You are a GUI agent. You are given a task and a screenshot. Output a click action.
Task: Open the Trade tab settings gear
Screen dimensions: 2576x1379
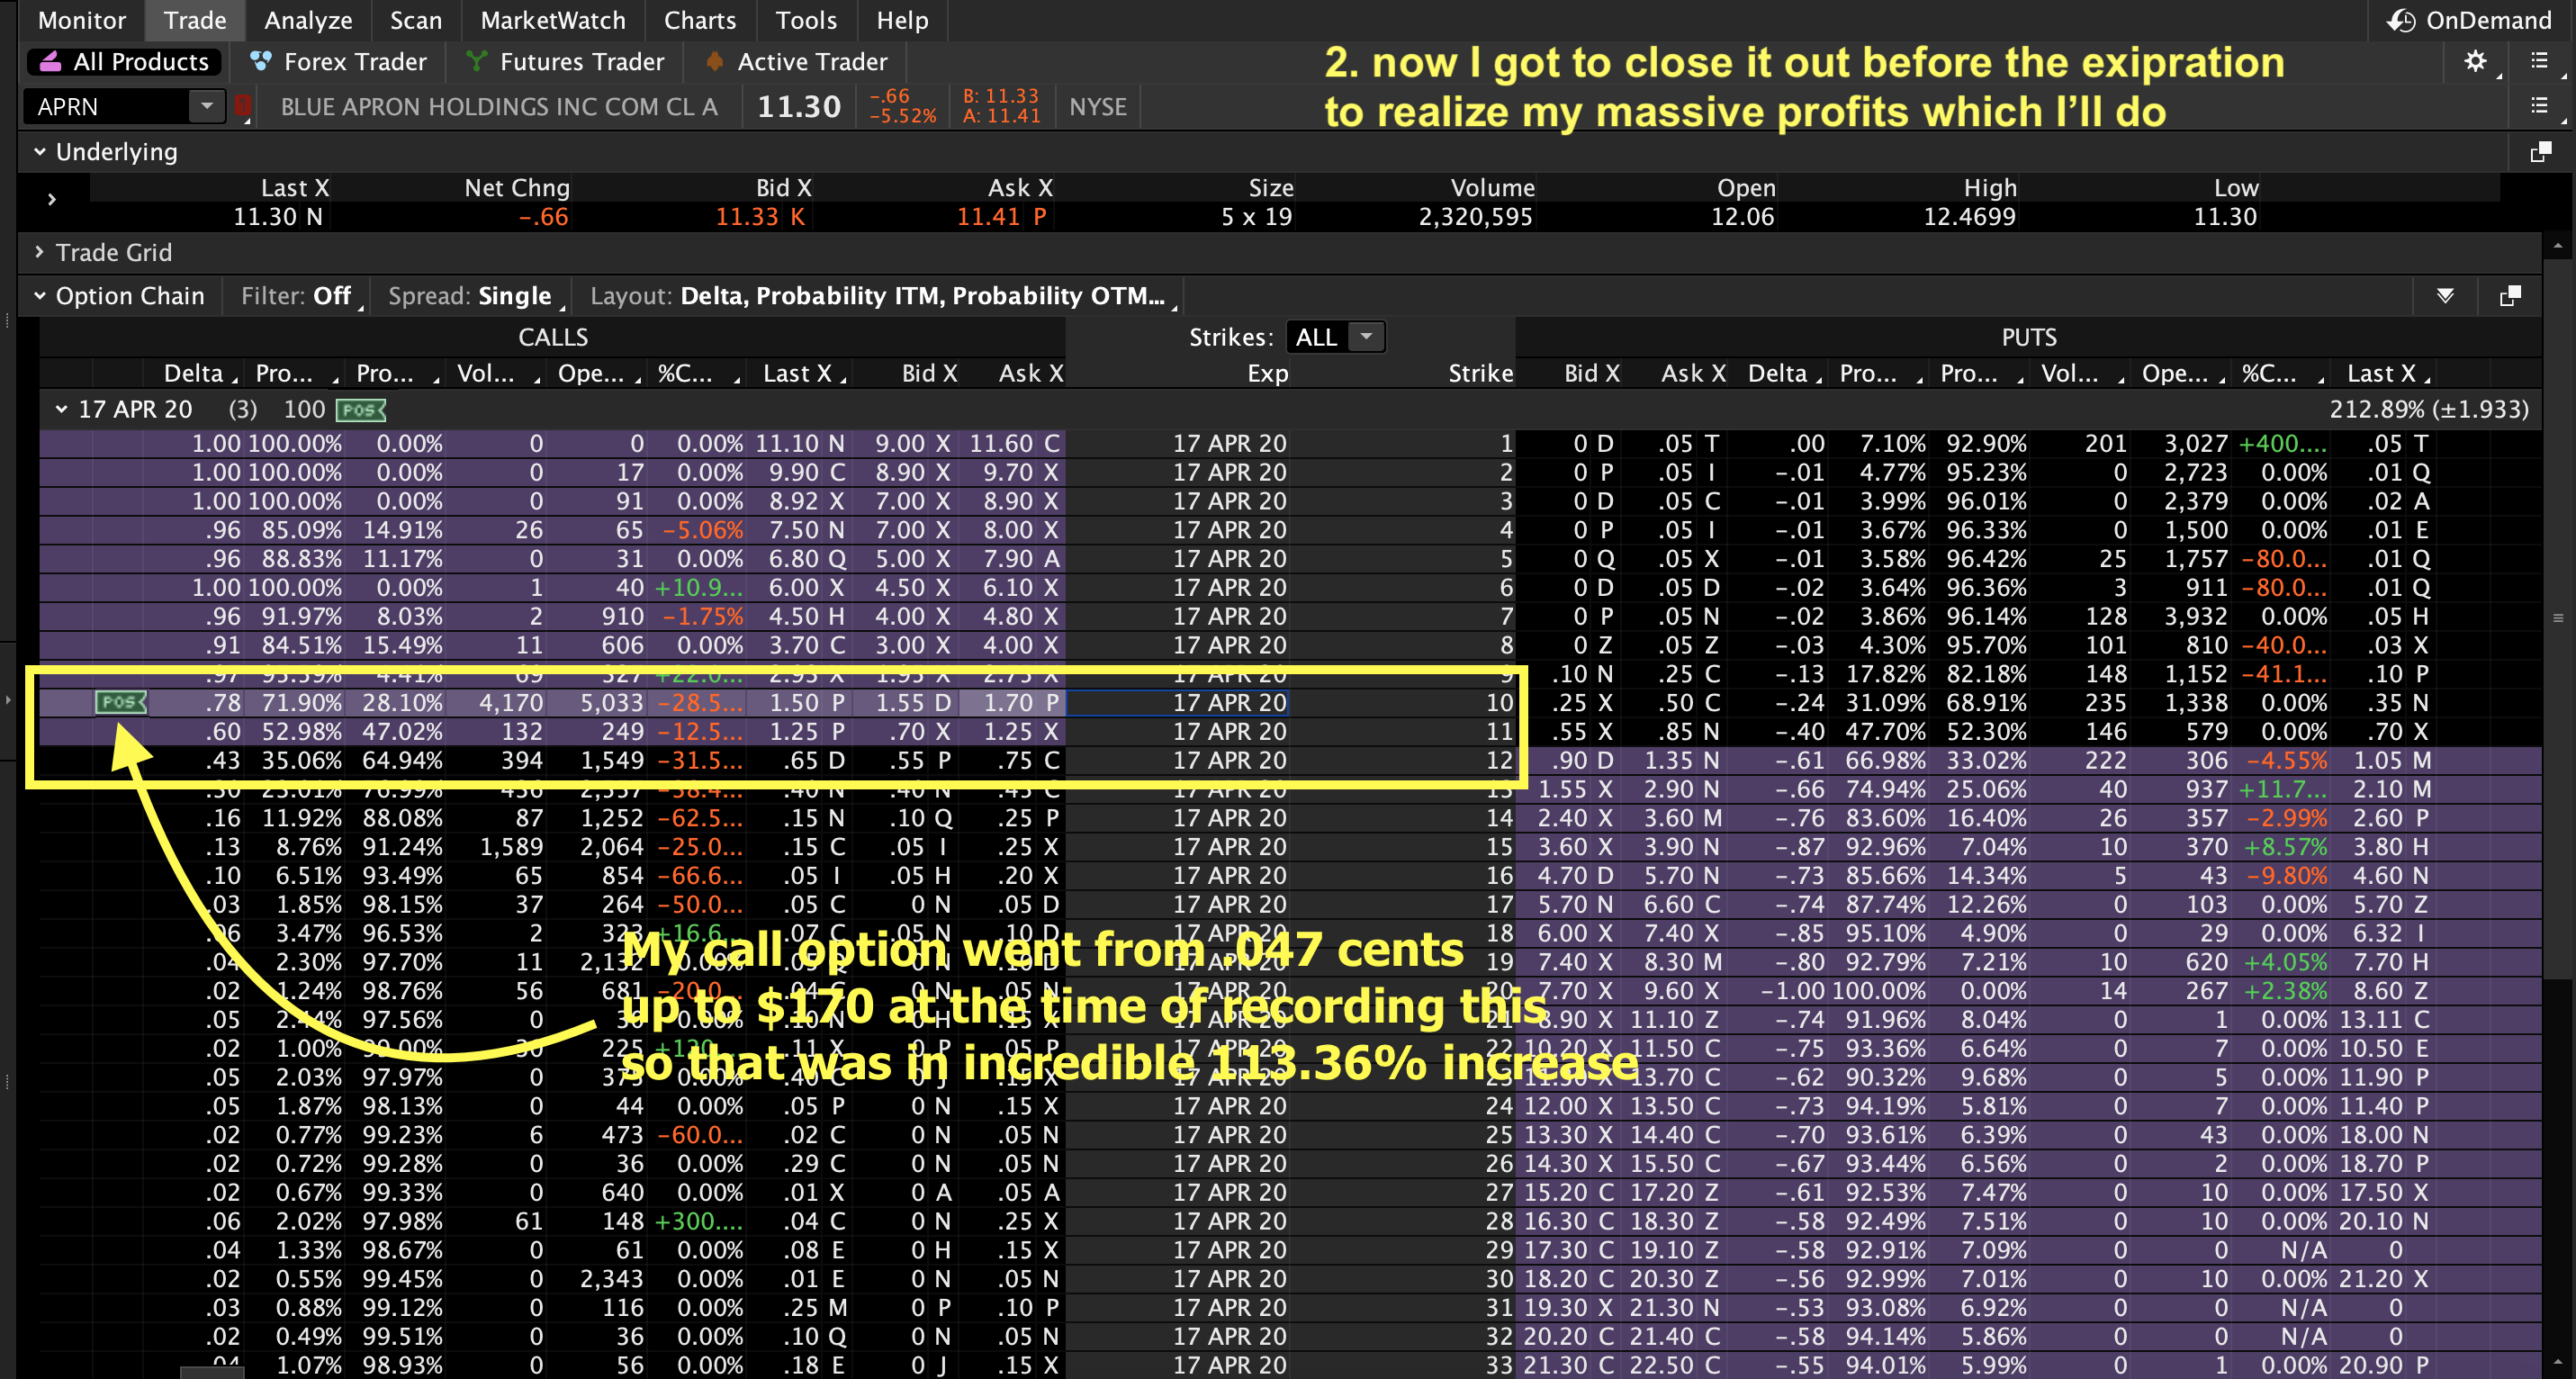click(x=2474, y=62)
